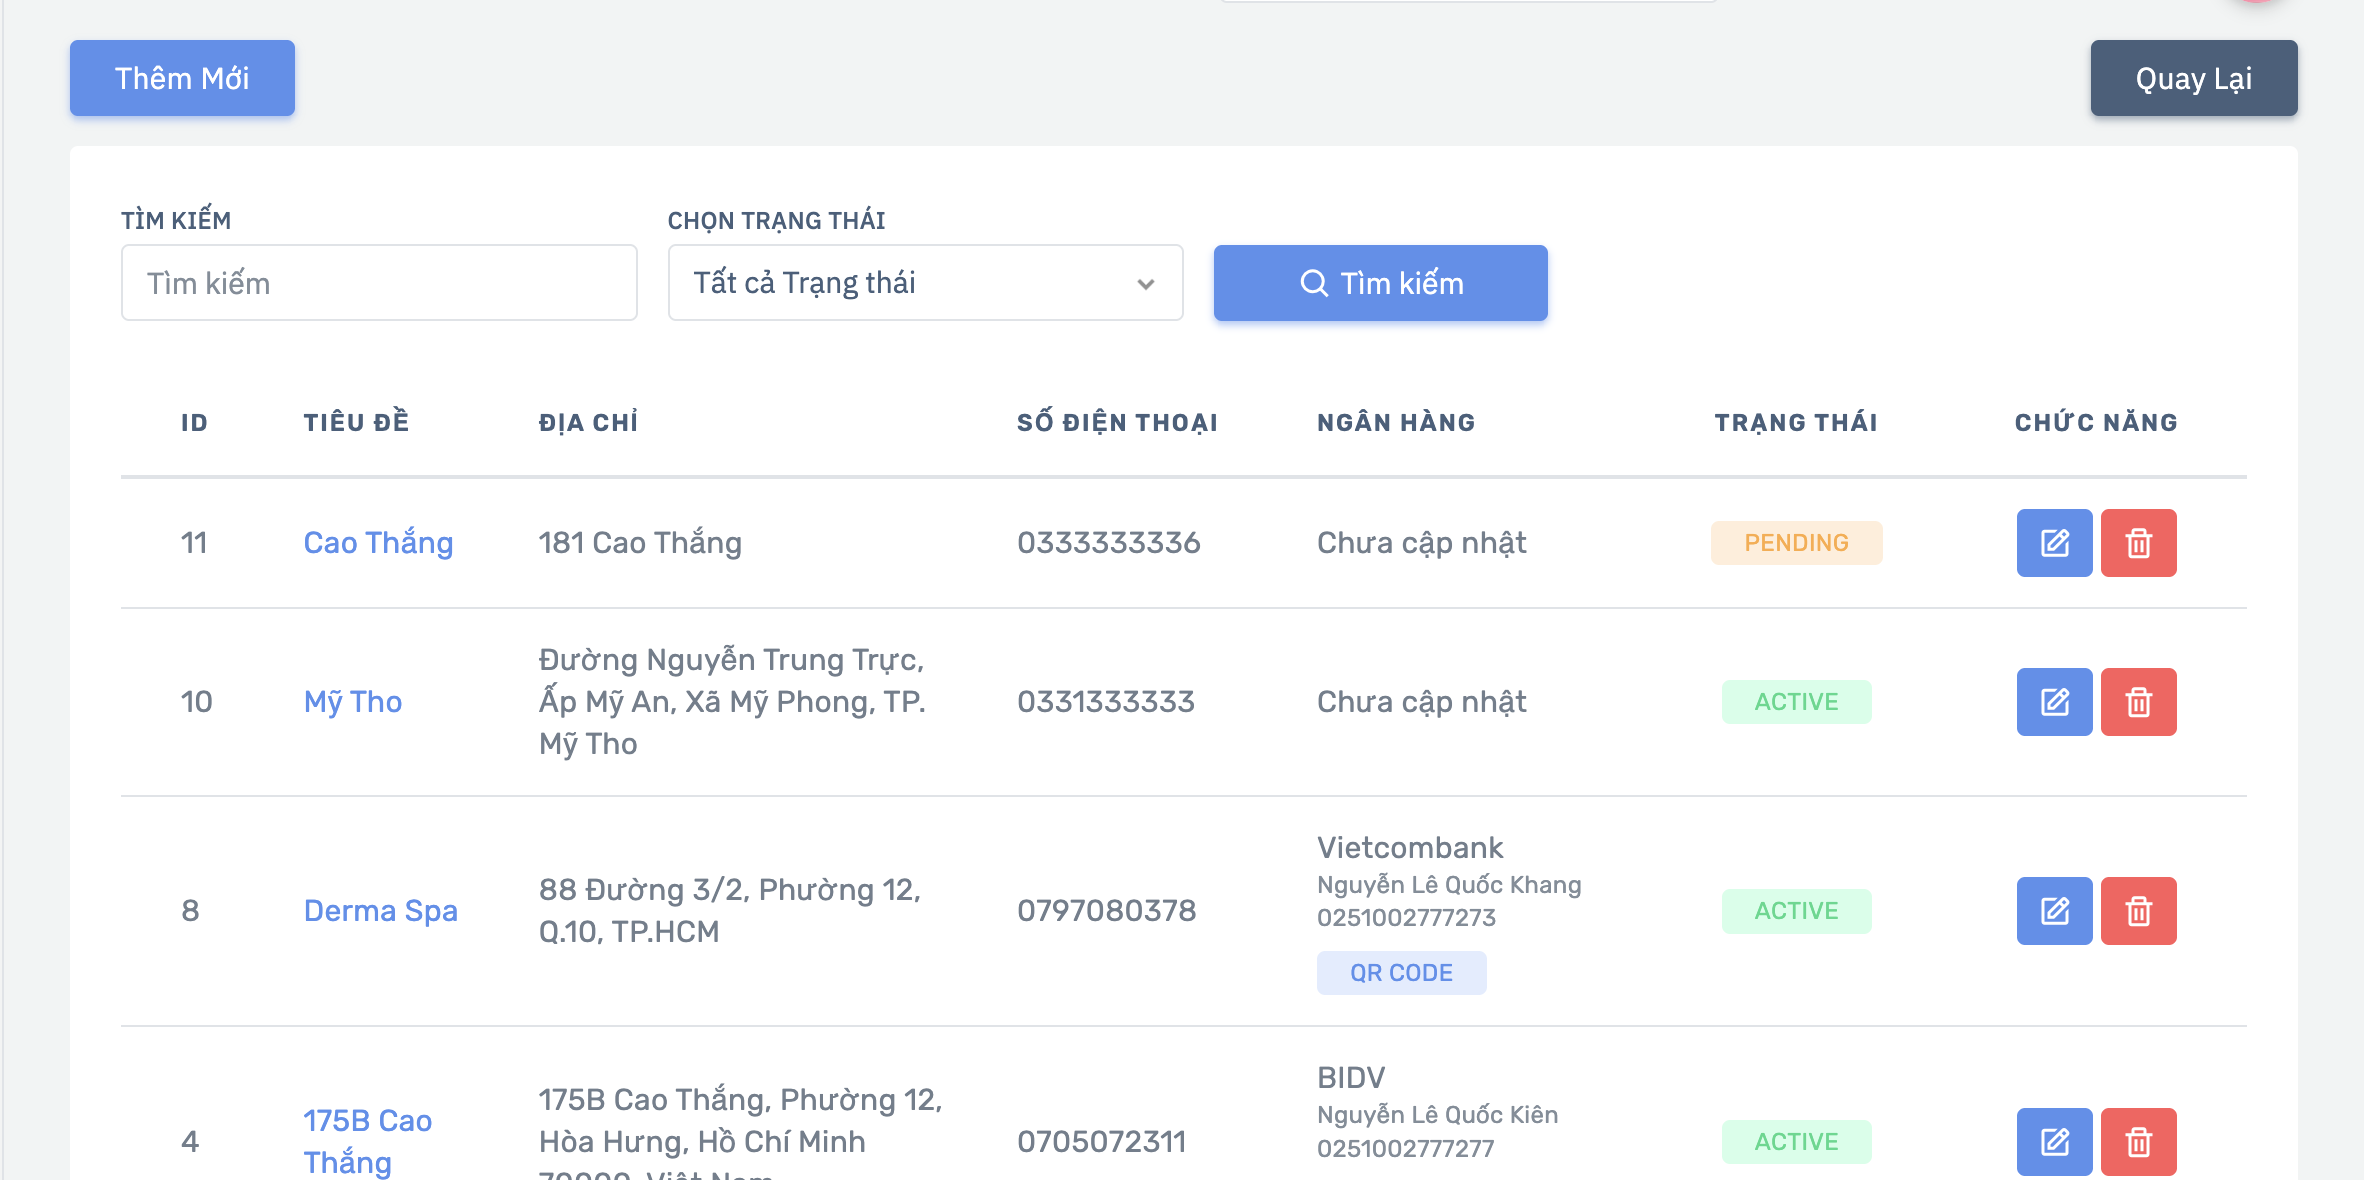Open the 175B Cao Thắng link

point(368,1141)
